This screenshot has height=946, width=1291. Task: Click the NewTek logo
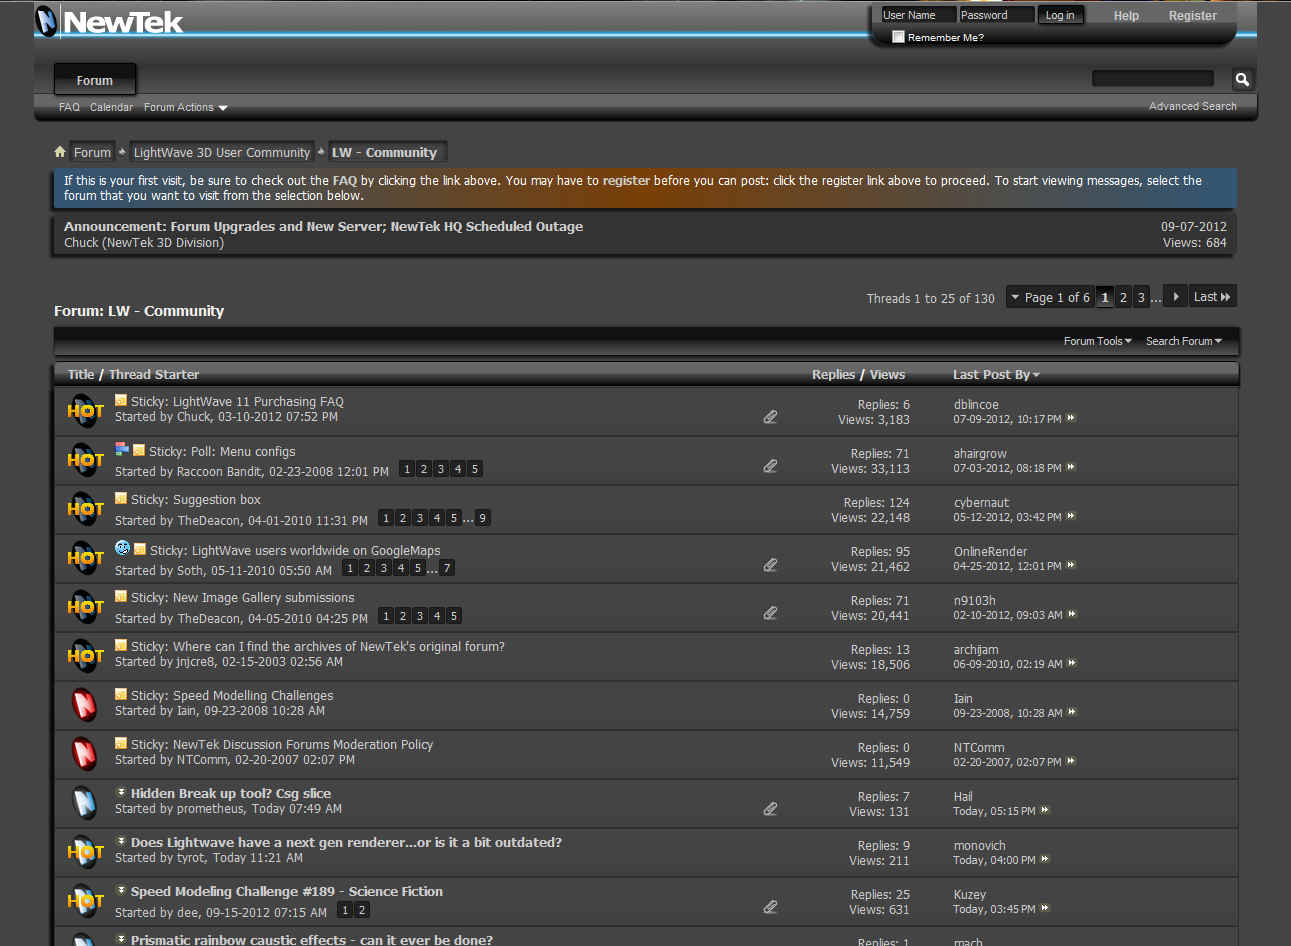click(x=110, y=21)
